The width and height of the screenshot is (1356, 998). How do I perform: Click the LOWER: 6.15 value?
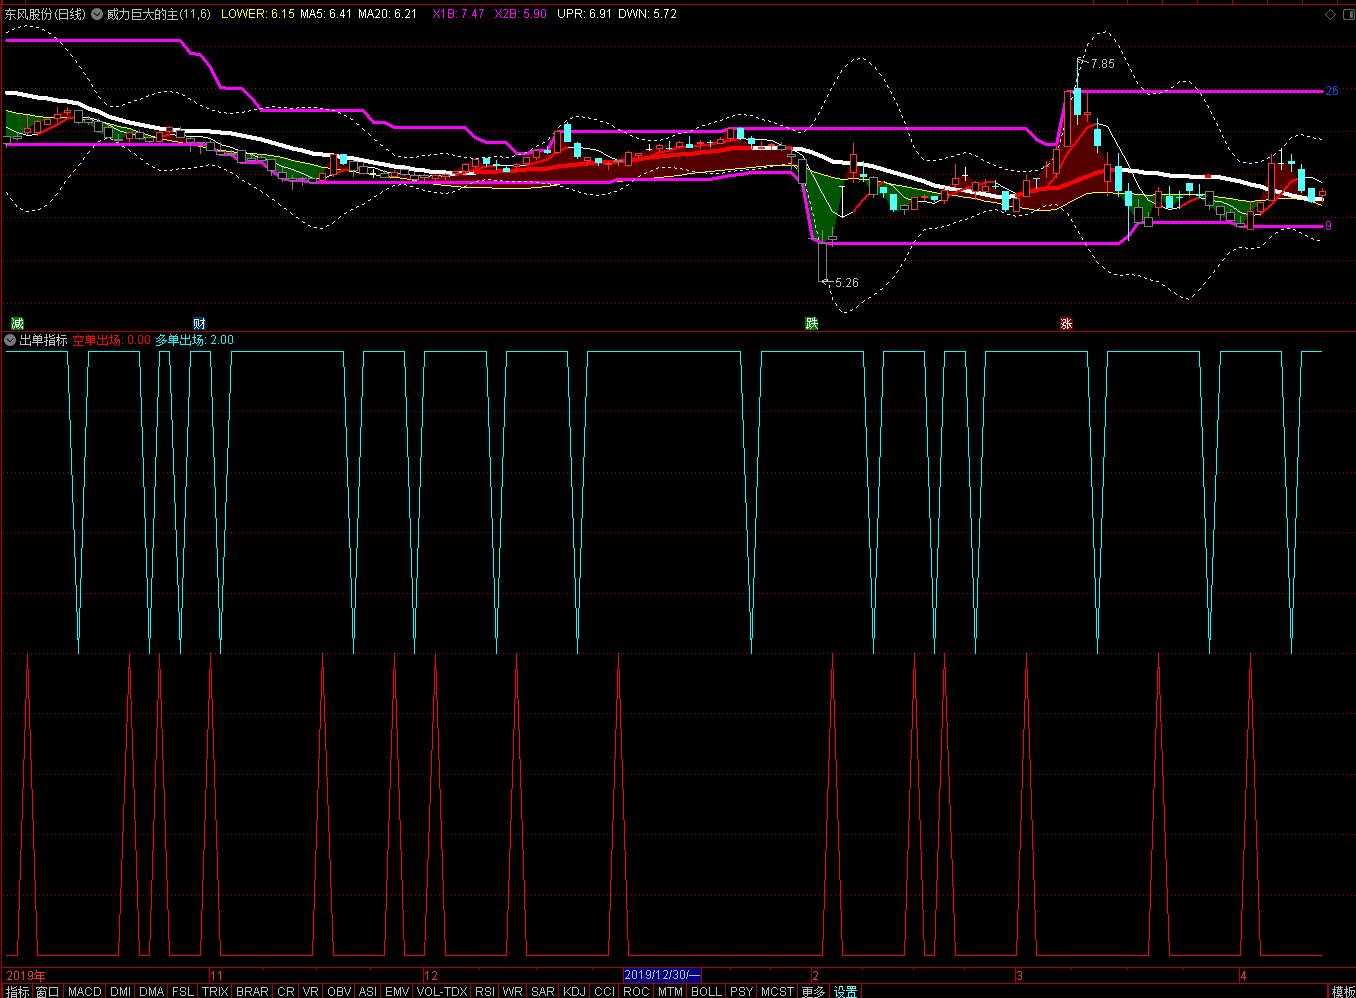(257, 14)
